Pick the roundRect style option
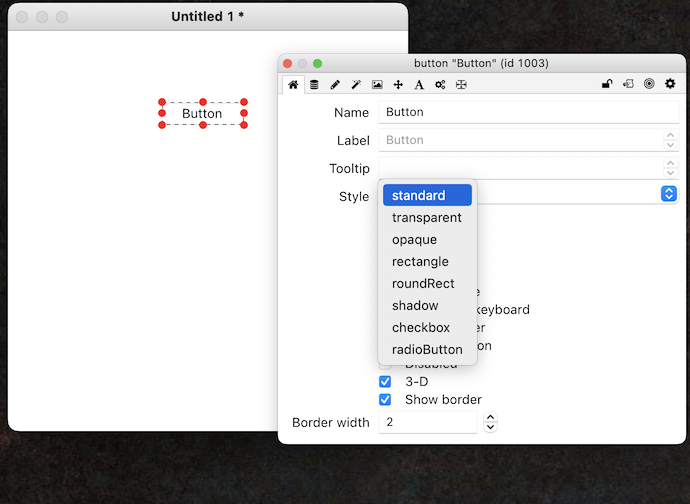This screenshot has height=504, width=690. coord(423,284)
